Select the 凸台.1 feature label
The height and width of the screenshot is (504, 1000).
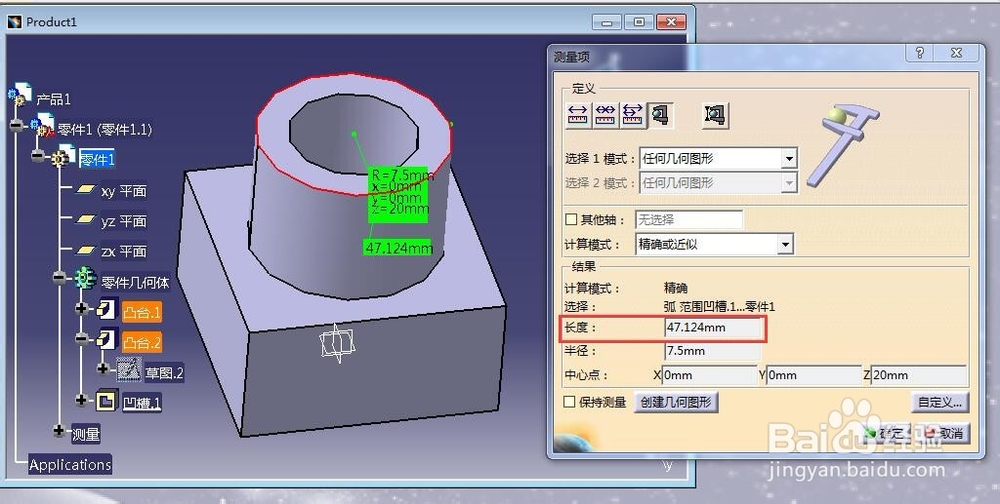pos(142,312)
